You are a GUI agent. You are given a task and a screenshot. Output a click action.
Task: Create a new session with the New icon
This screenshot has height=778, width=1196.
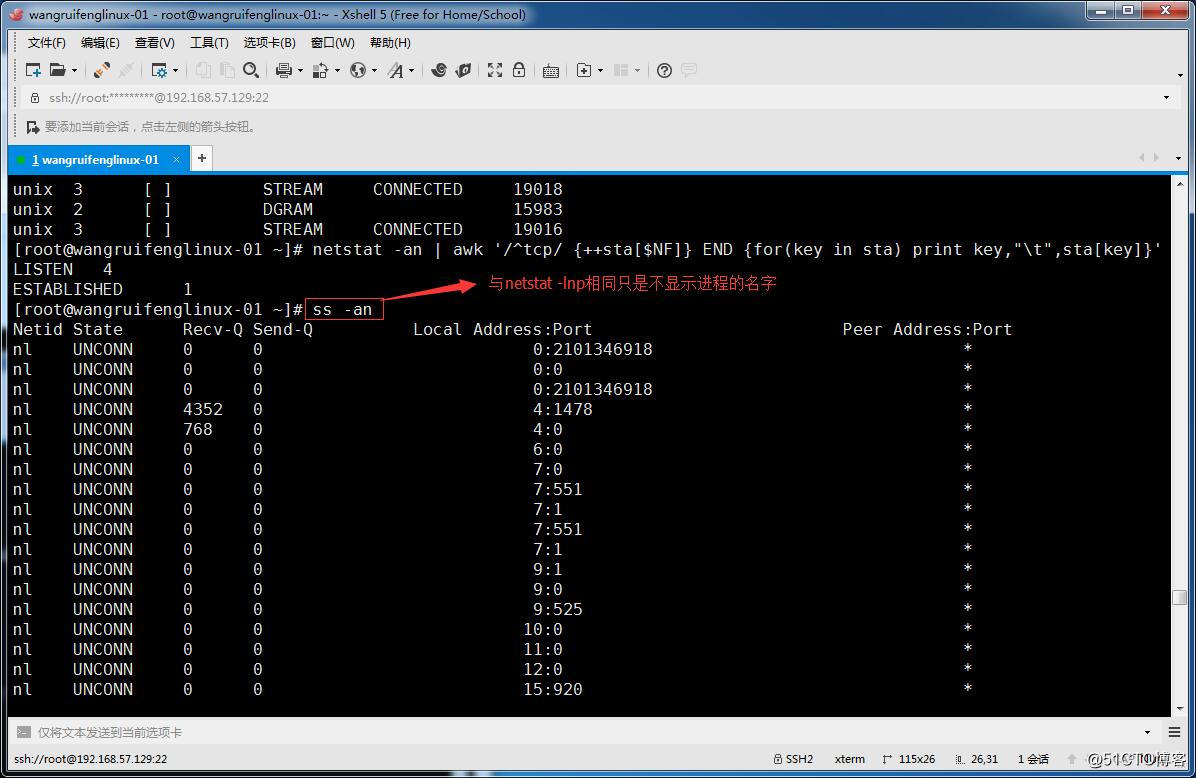[x=33, y=70]
